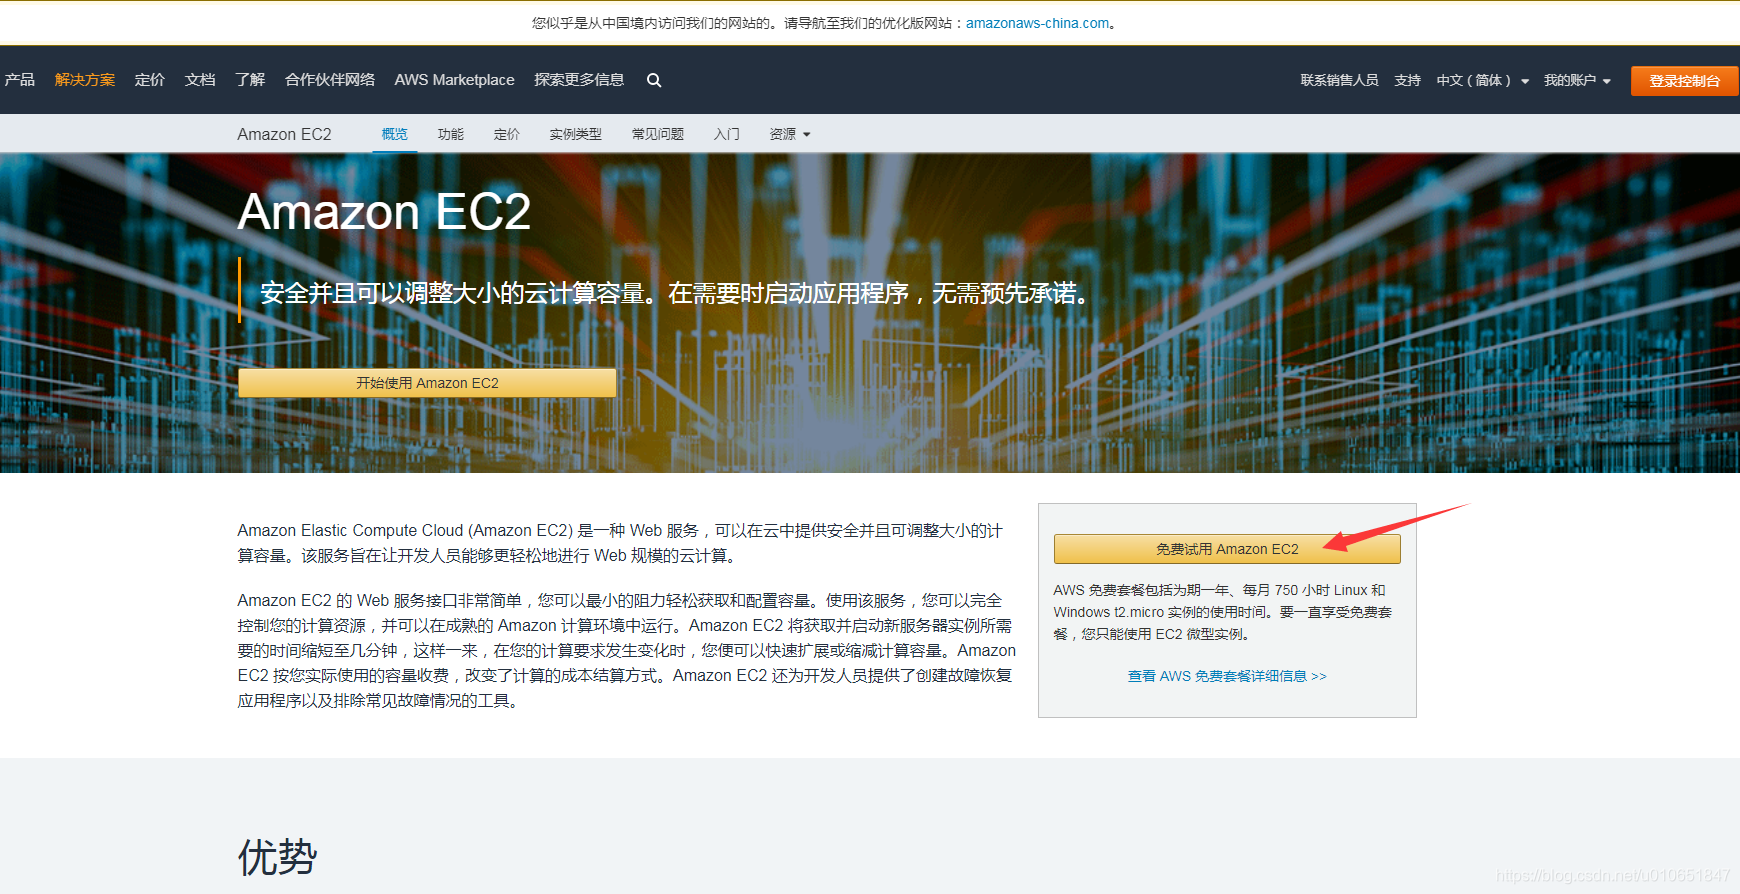
Task: Open the 入门 tab
Action: pyautogui.click(x=727, y=134)
